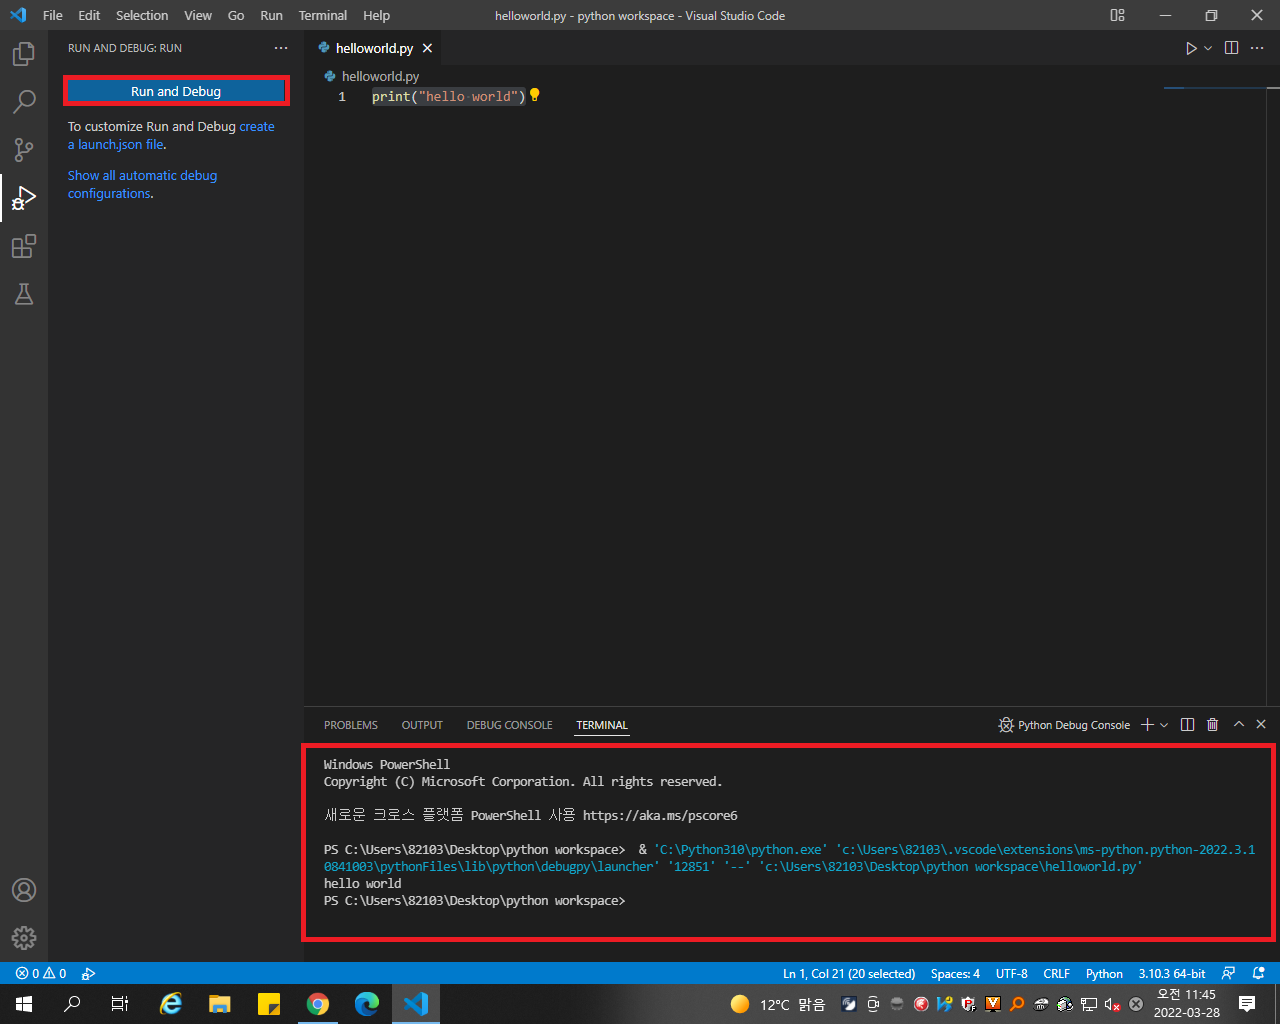Viewport: 1280px width, 1024px height.
Task: Add a new terminal with plus icon
Action: click(1147, 725)
